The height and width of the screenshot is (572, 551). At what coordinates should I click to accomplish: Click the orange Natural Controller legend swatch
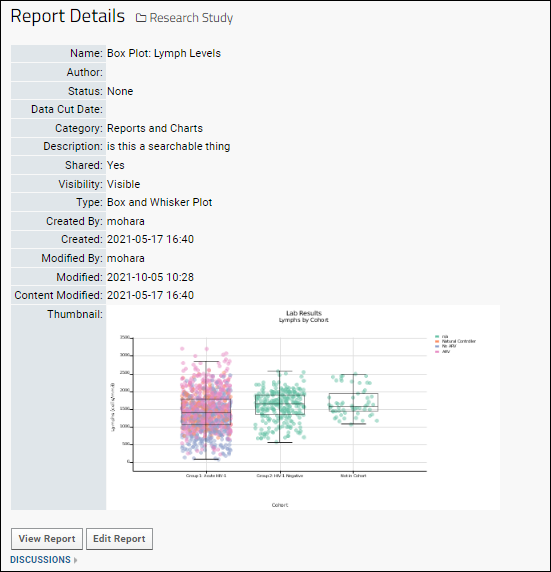coord(437,341)
